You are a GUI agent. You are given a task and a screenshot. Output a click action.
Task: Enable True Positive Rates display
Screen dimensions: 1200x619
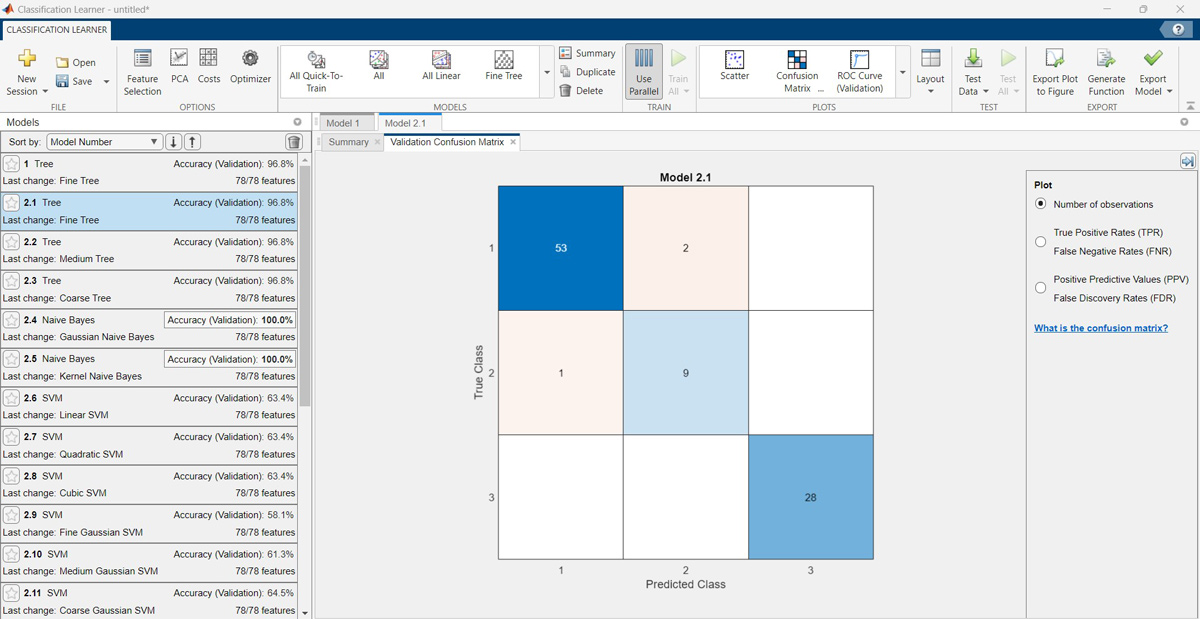point(1040,241)
